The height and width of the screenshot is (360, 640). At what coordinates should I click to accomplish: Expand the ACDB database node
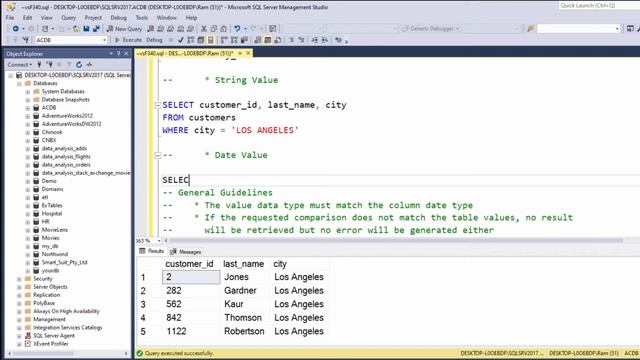pos(28,108)
